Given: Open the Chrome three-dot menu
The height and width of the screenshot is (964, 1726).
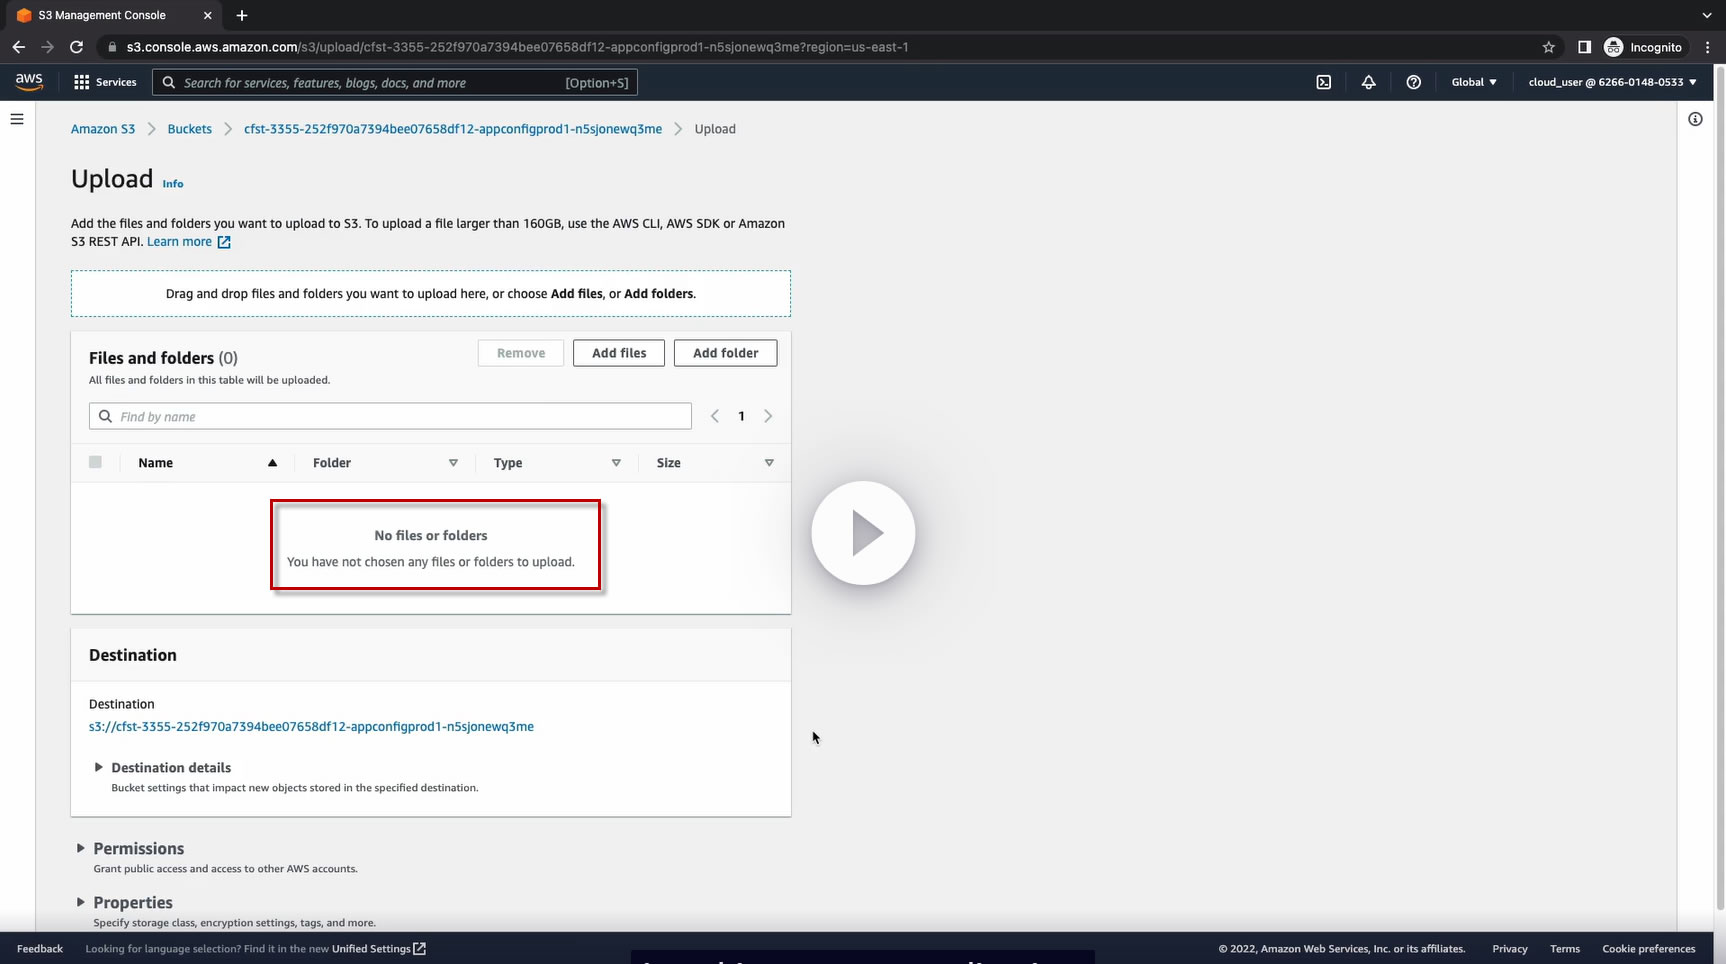Looking at the screenshot, I should (x=1707, y=47).
